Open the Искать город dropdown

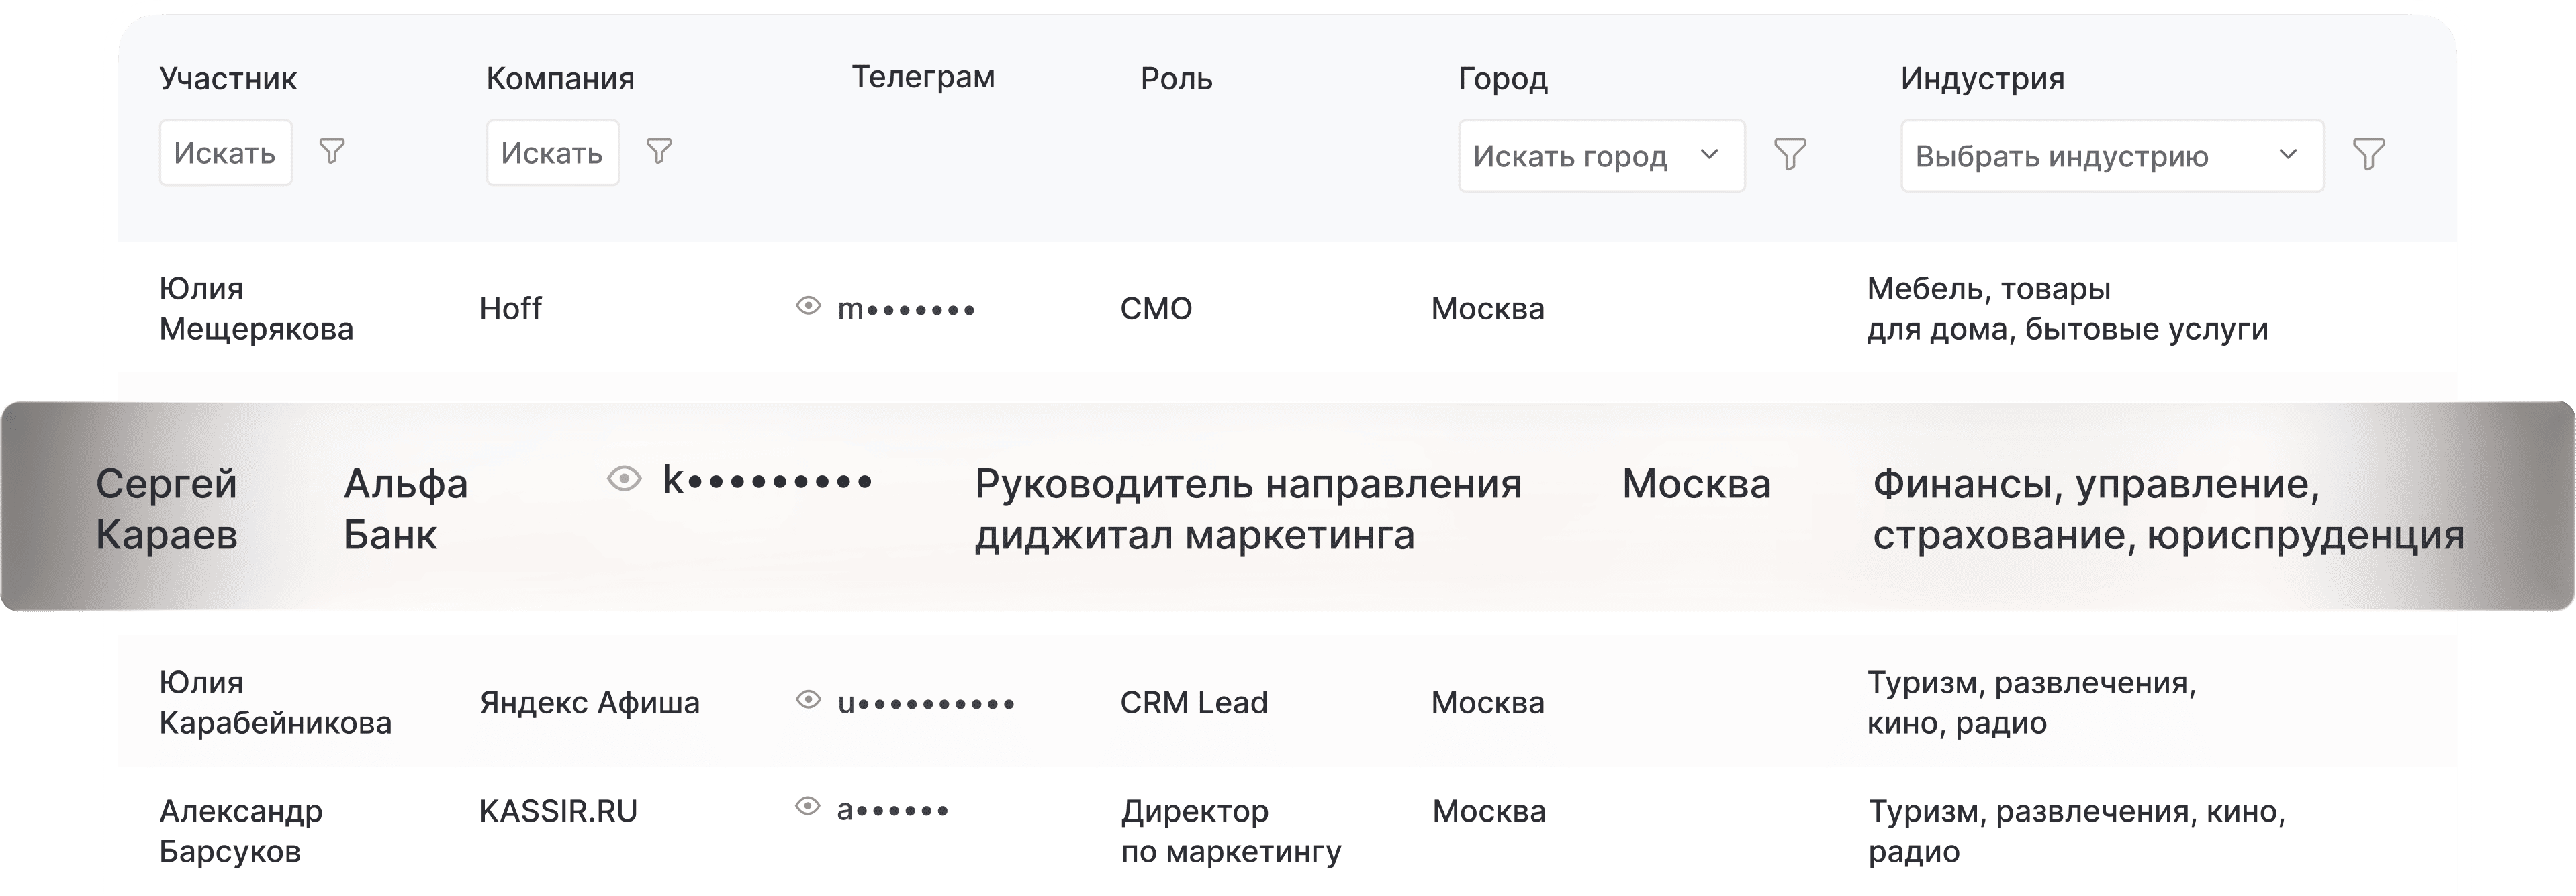click(x=1601, y=155)
